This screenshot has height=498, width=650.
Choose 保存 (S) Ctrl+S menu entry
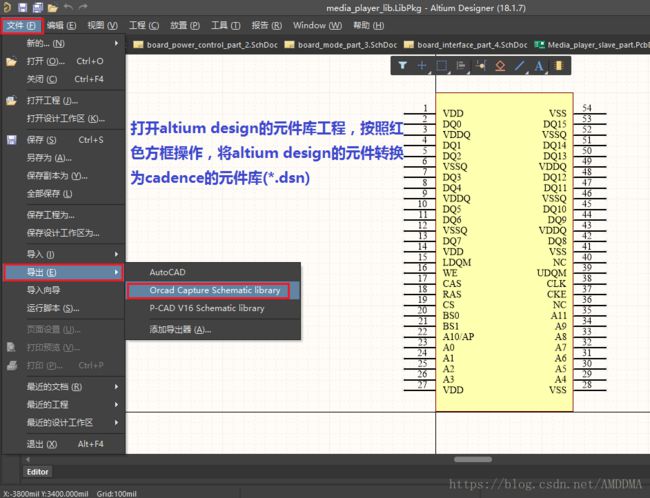coord(63,140)
